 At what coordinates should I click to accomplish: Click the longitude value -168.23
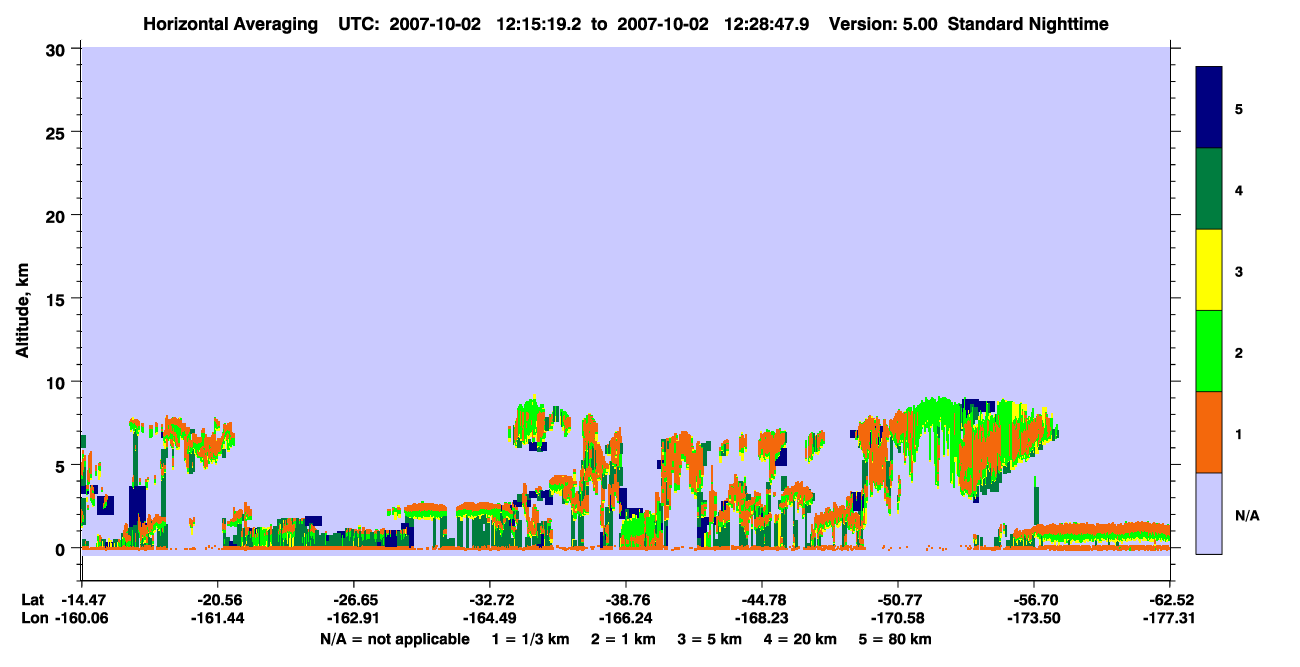pyautogui.click(x=761, y=619)
